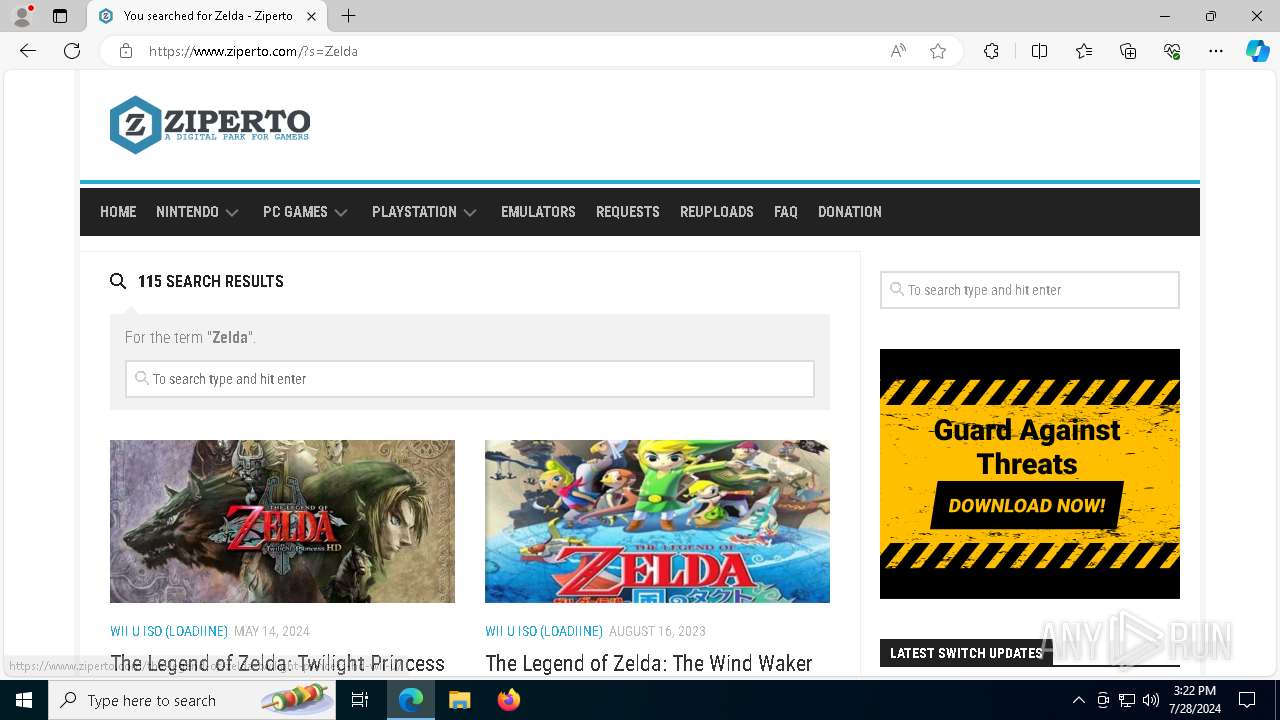Image resolution: width=1280 pixels, height=720 pixels.
Task: Refresh the page with reload icon
Action: [72, 51]
